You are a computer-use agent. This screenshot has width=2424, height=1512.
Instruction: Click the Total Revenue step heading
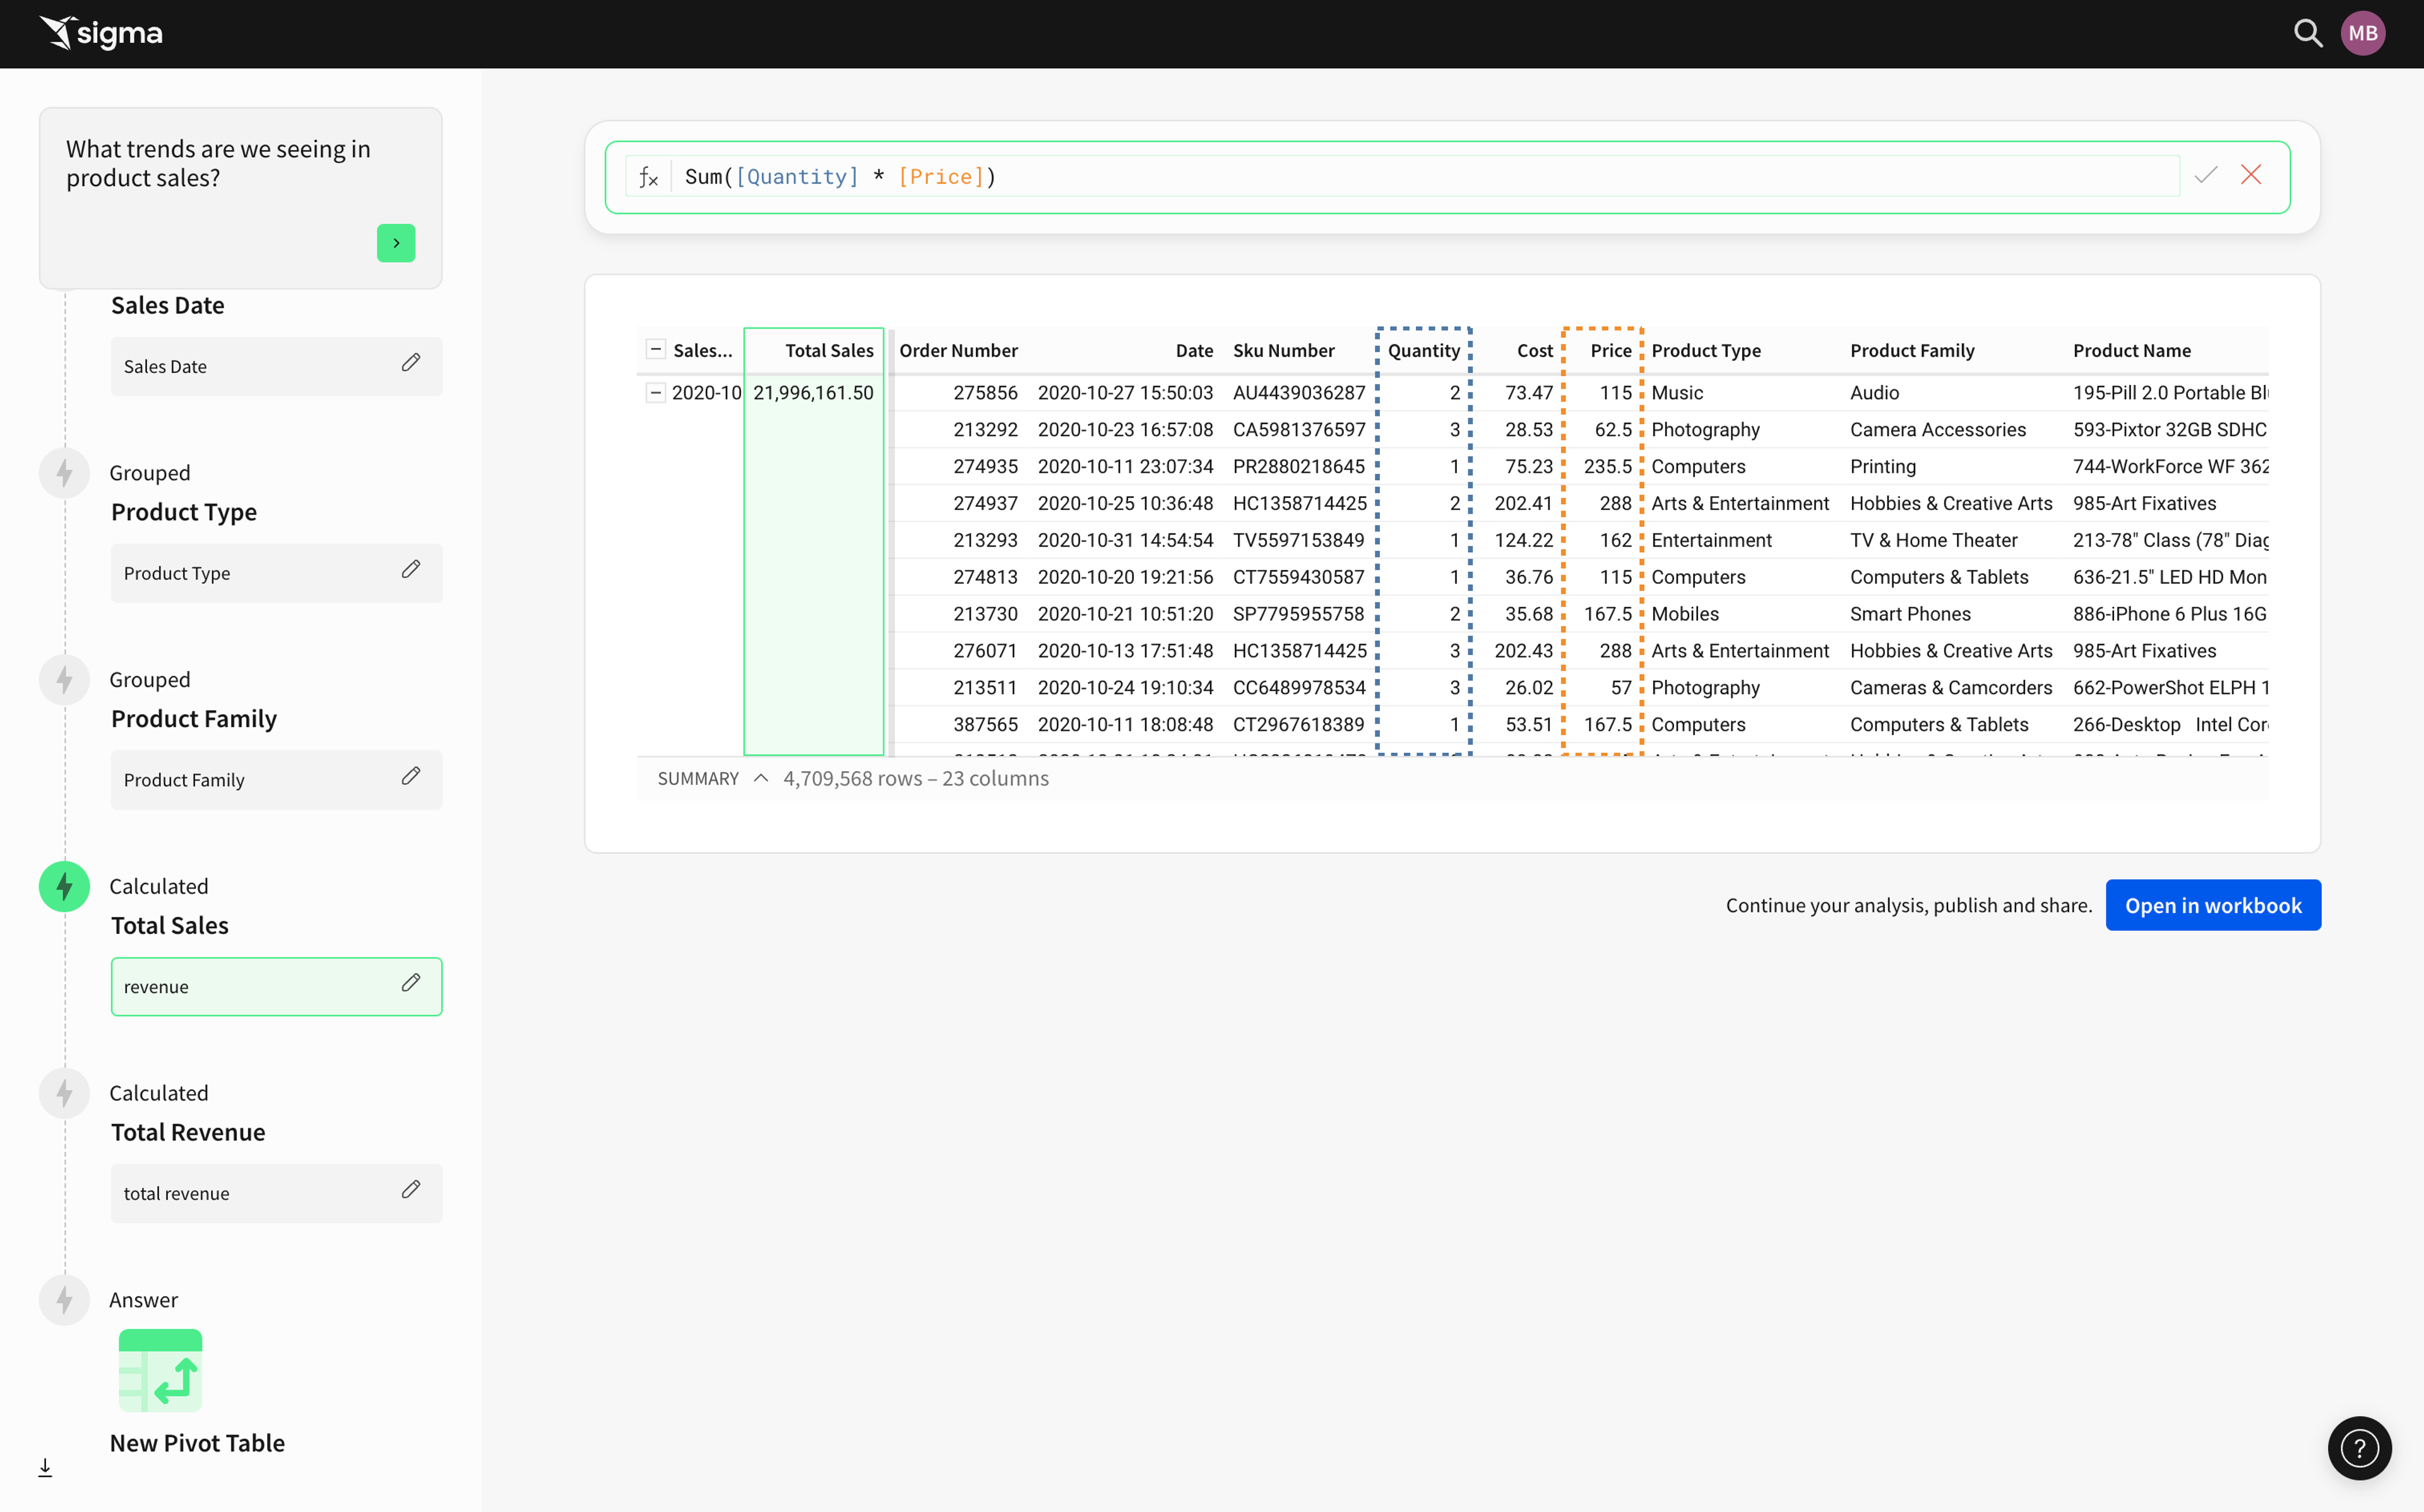[x=188, y=1132]
